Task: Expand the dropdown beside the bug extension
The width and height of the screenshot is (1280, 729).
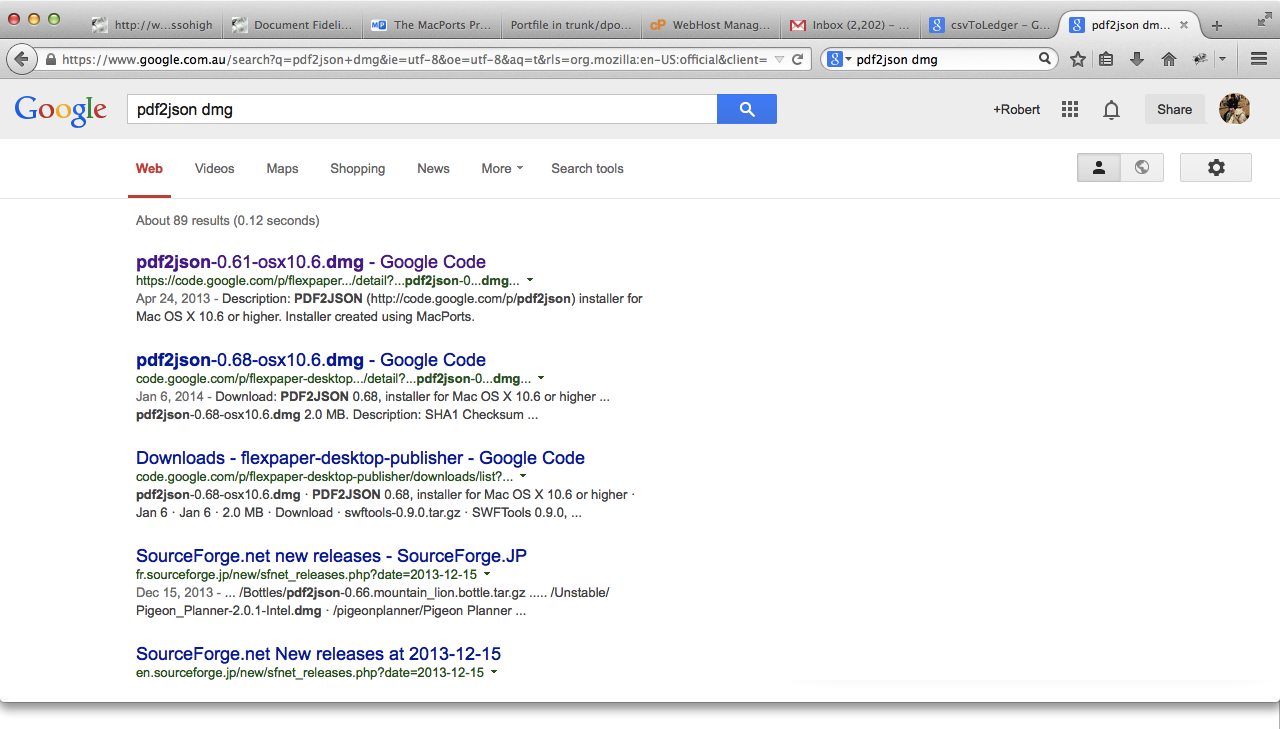Action: [x=1222, y=59]
